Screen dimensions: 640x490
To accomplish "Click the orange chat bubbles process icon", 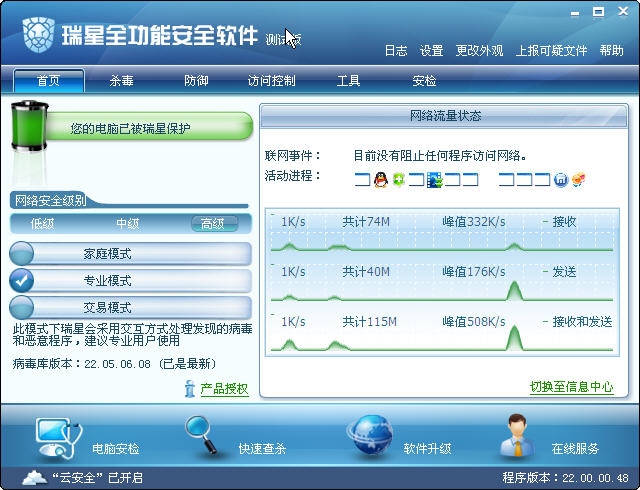I will tap(579, 180).
